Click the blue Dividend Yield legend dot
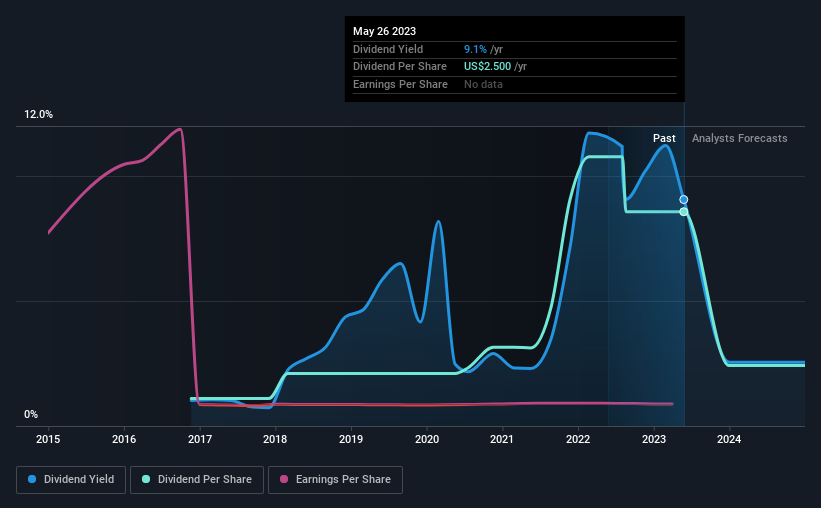 pyautogui.click(x=32, y=479)
